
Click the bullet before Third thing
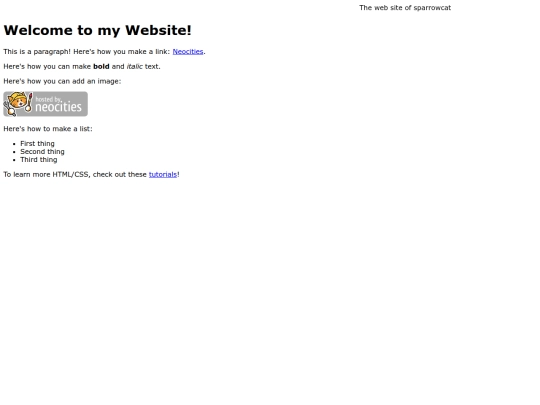[x=14, y=160]
